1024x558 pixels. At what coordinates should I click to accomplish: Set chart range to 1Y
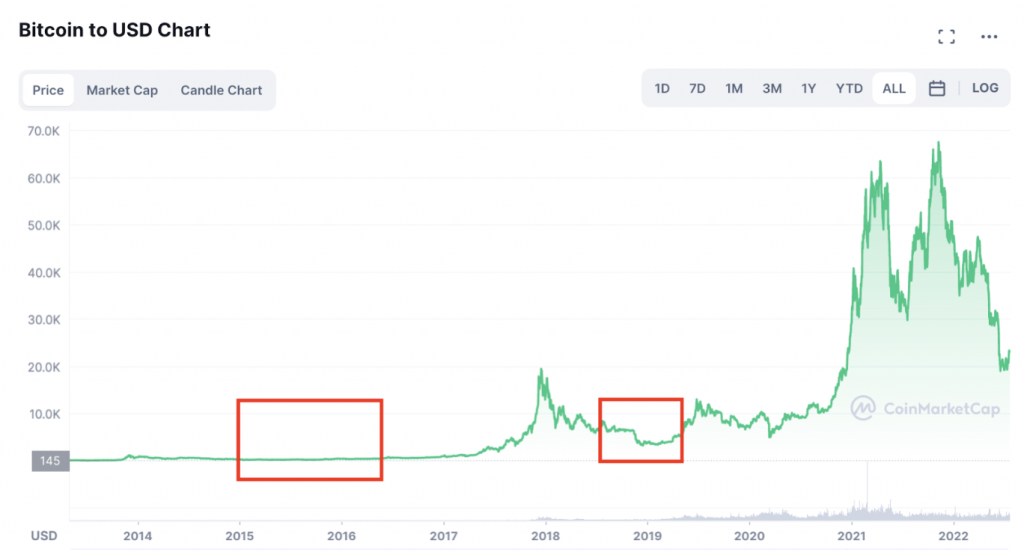point(809,89)
